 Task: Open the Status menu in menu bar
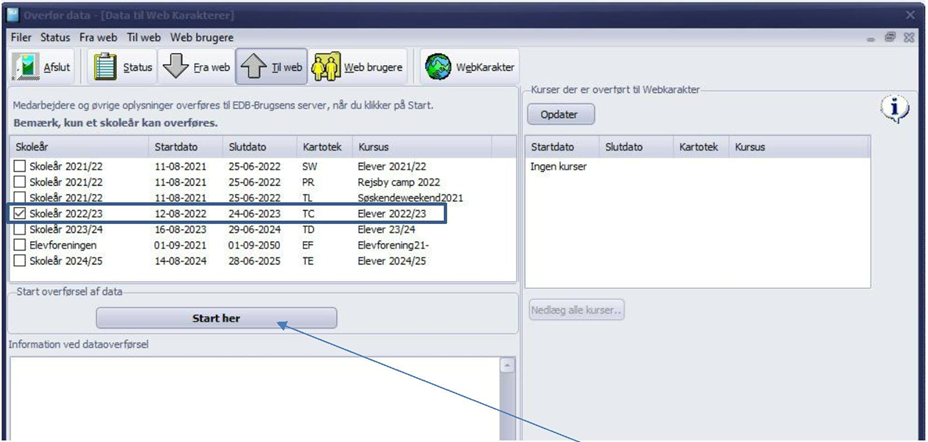tap(55, 37)
